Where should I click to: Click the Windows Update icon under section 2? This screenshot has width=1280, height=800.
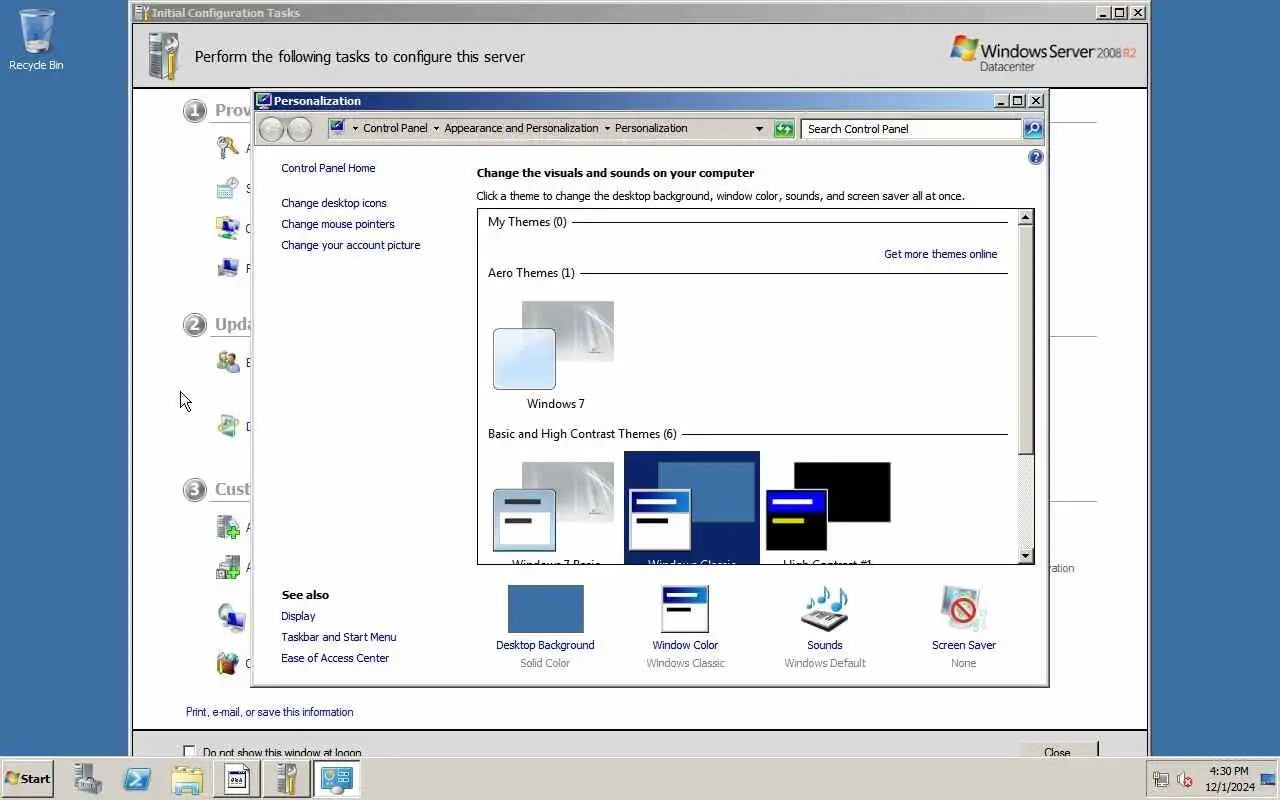[x=228, y=426]
